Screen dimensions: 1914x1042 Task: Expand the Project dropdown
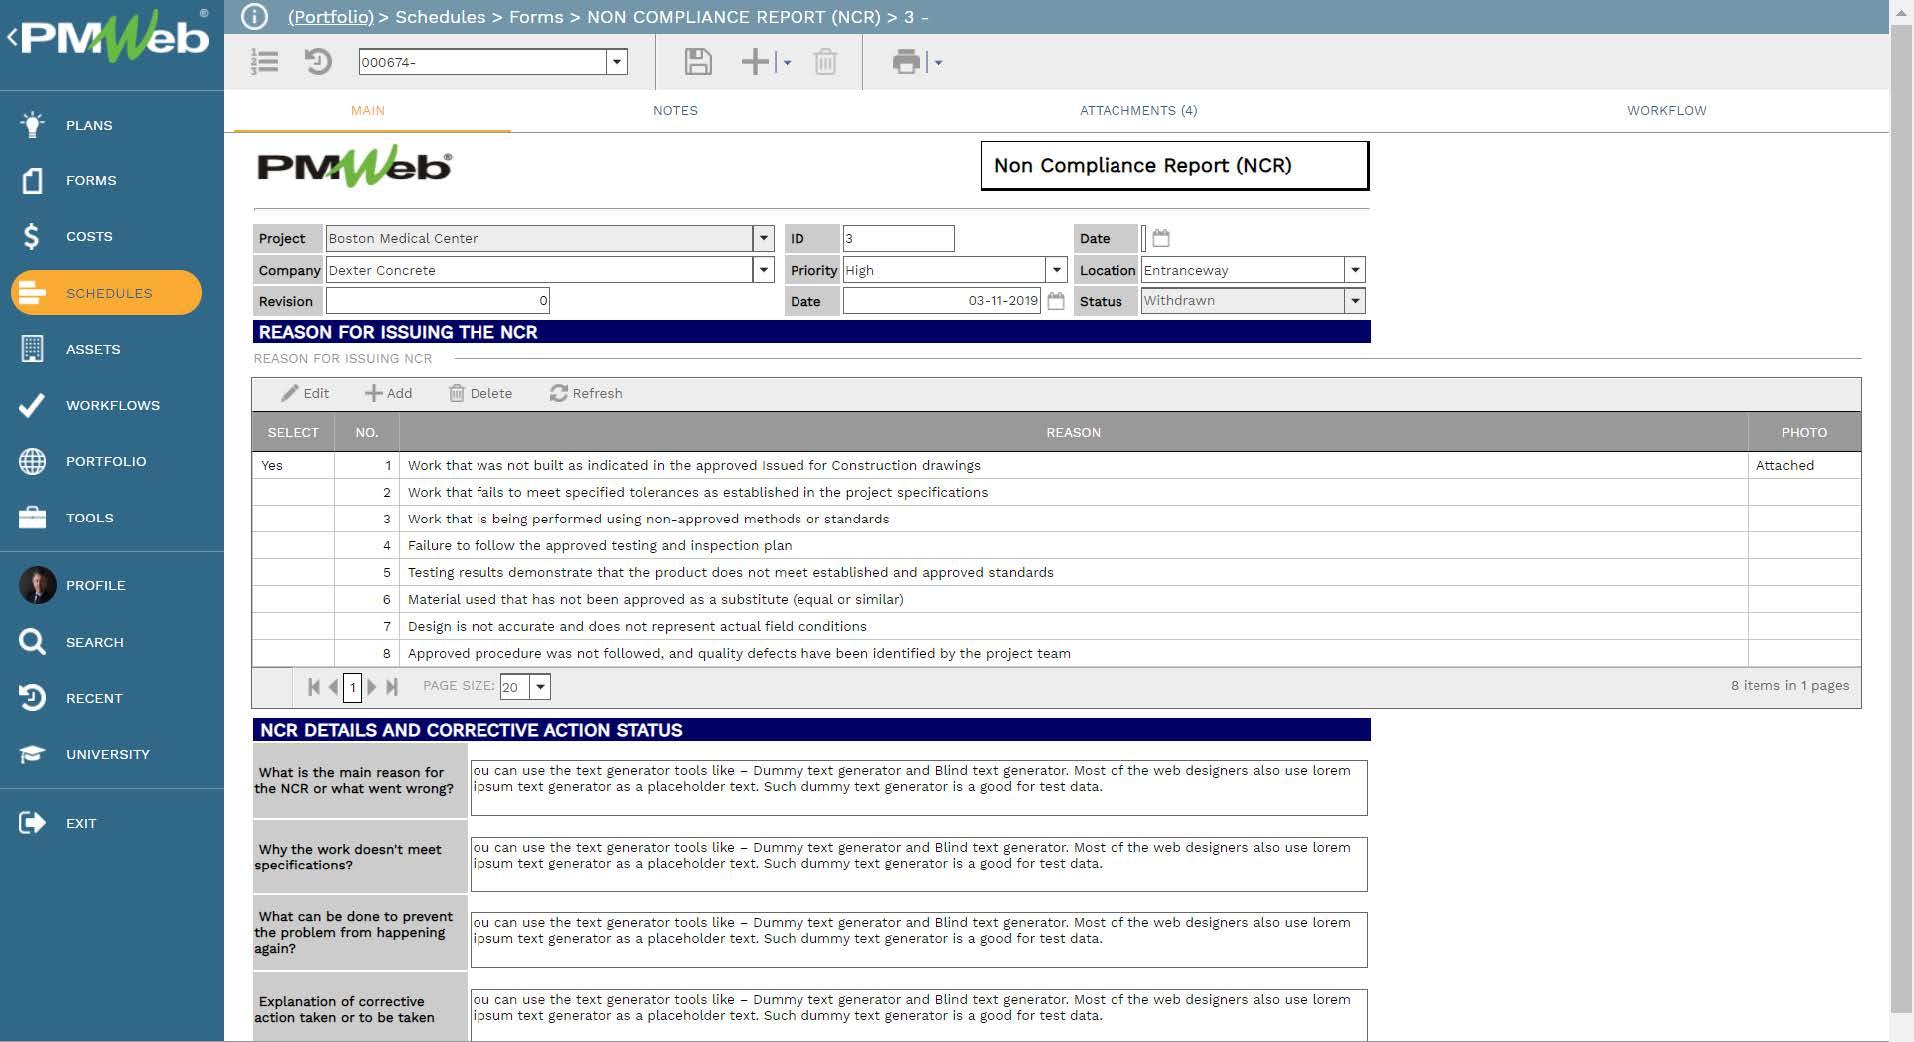(764, 238)
